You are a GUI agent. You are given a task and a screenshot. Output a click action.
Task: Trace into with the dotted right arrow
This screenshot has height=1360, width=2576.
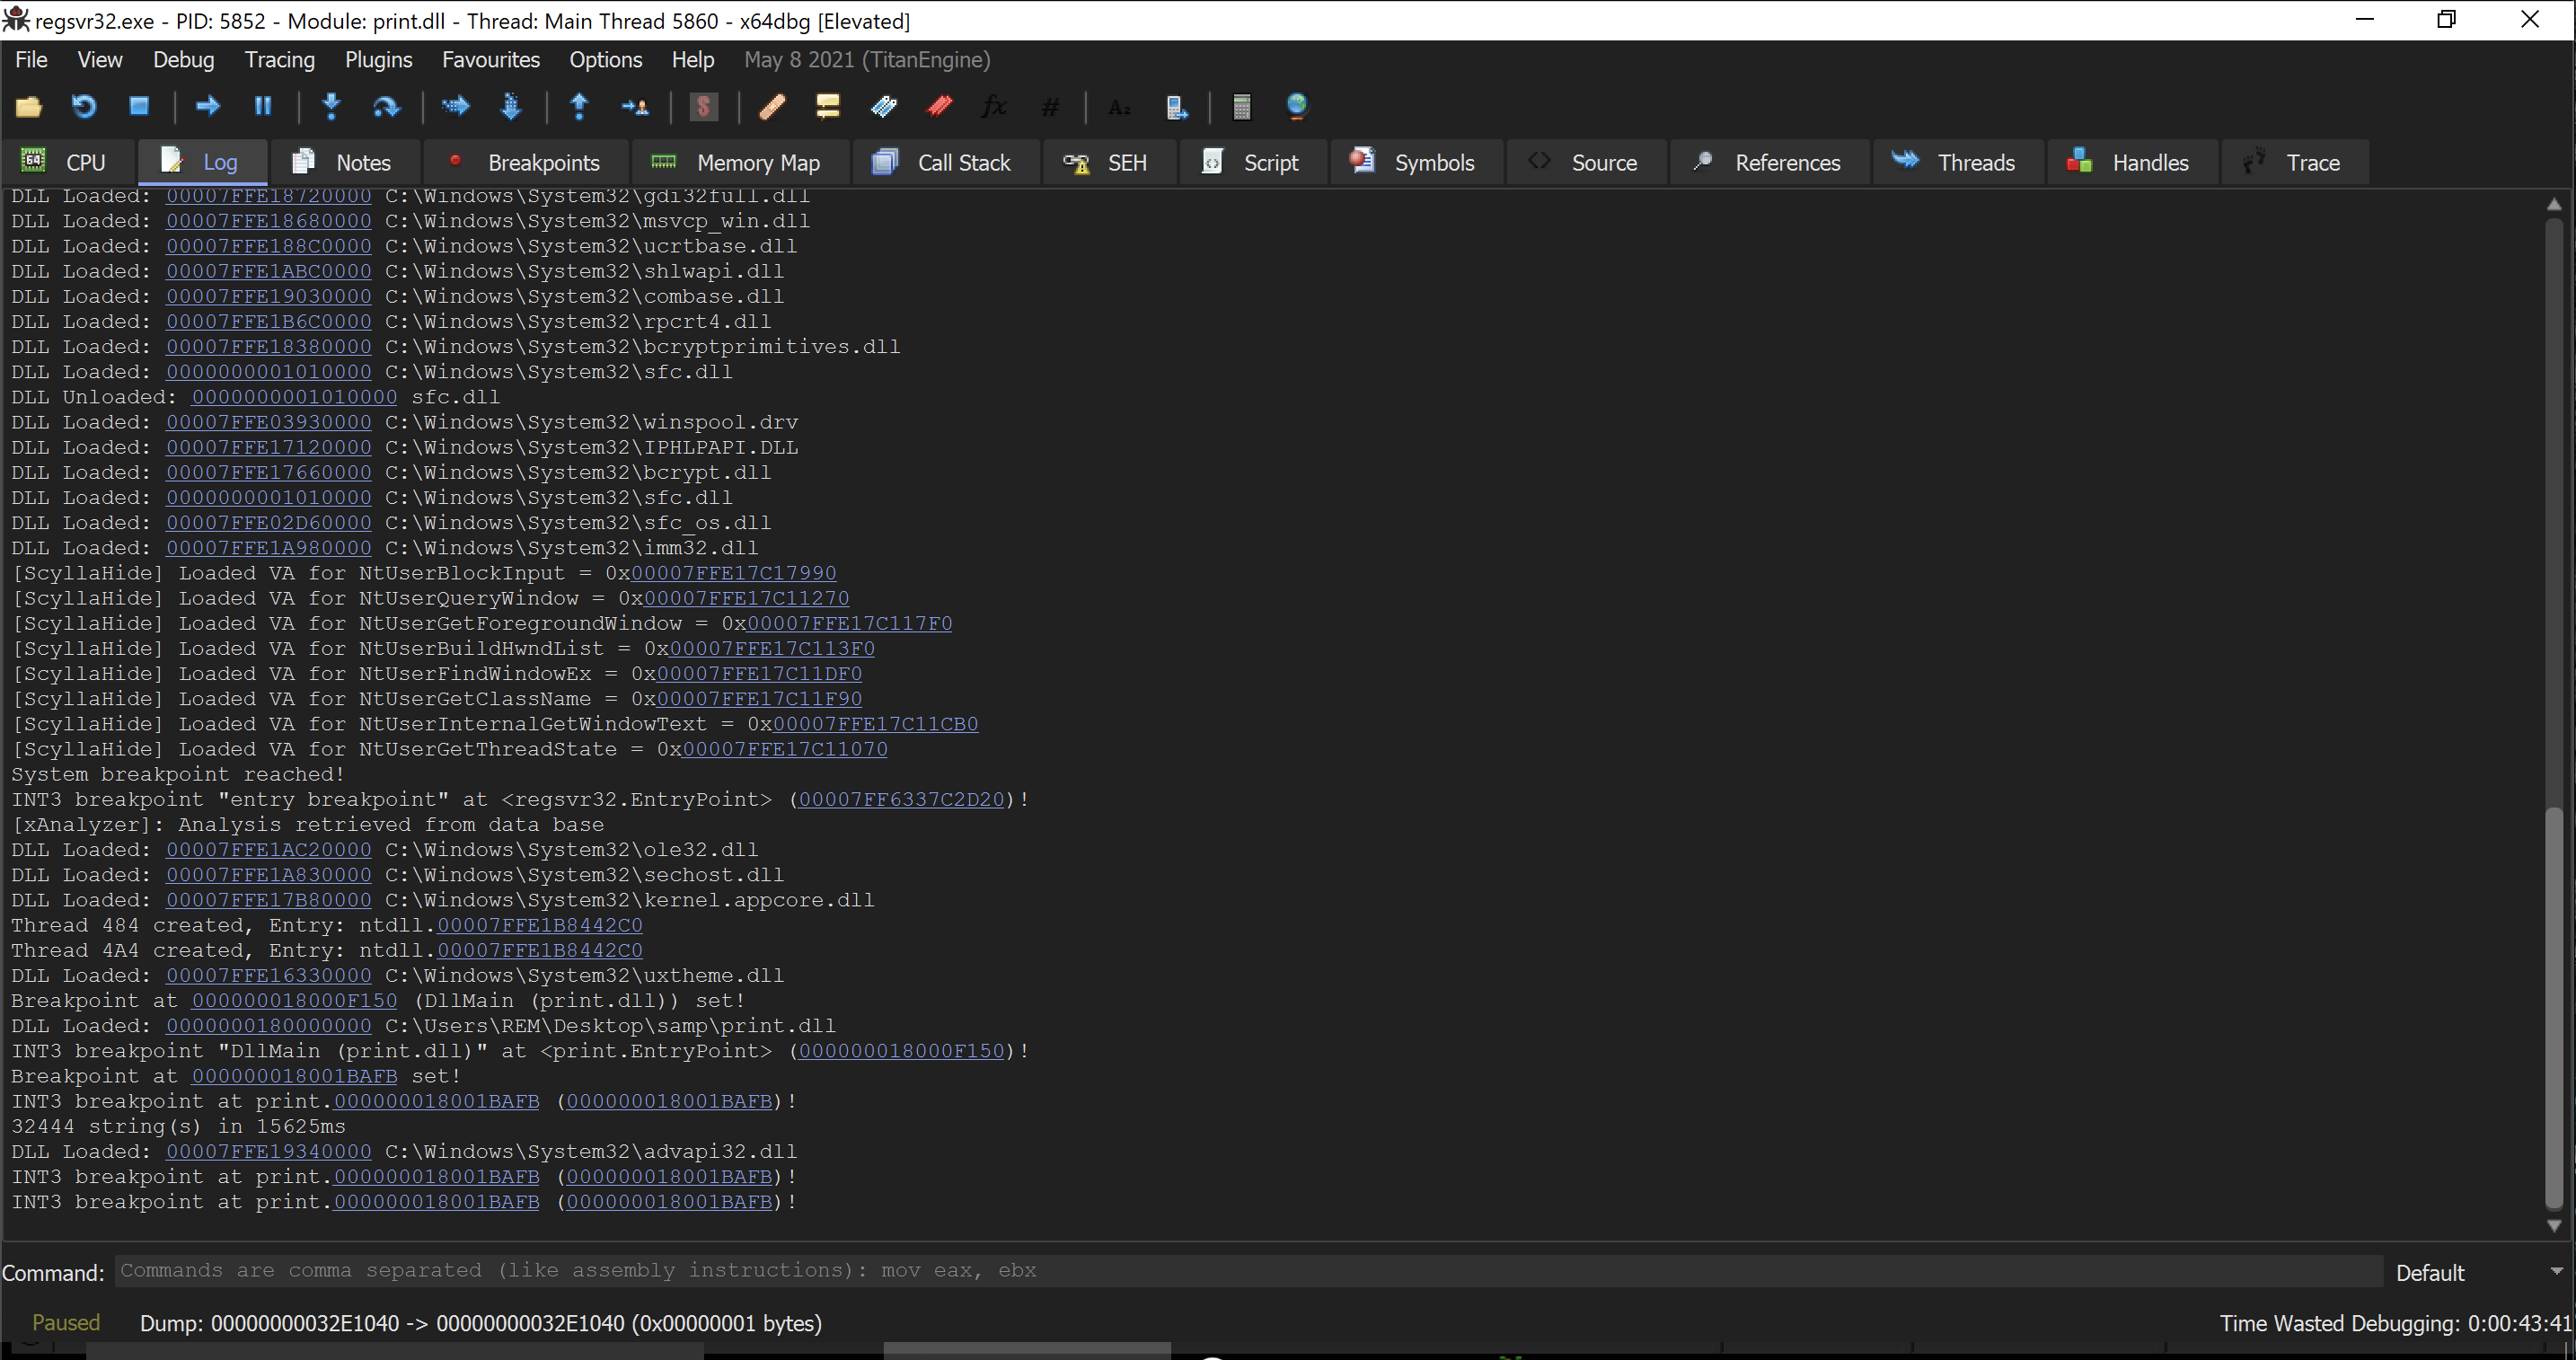point(456,106)
